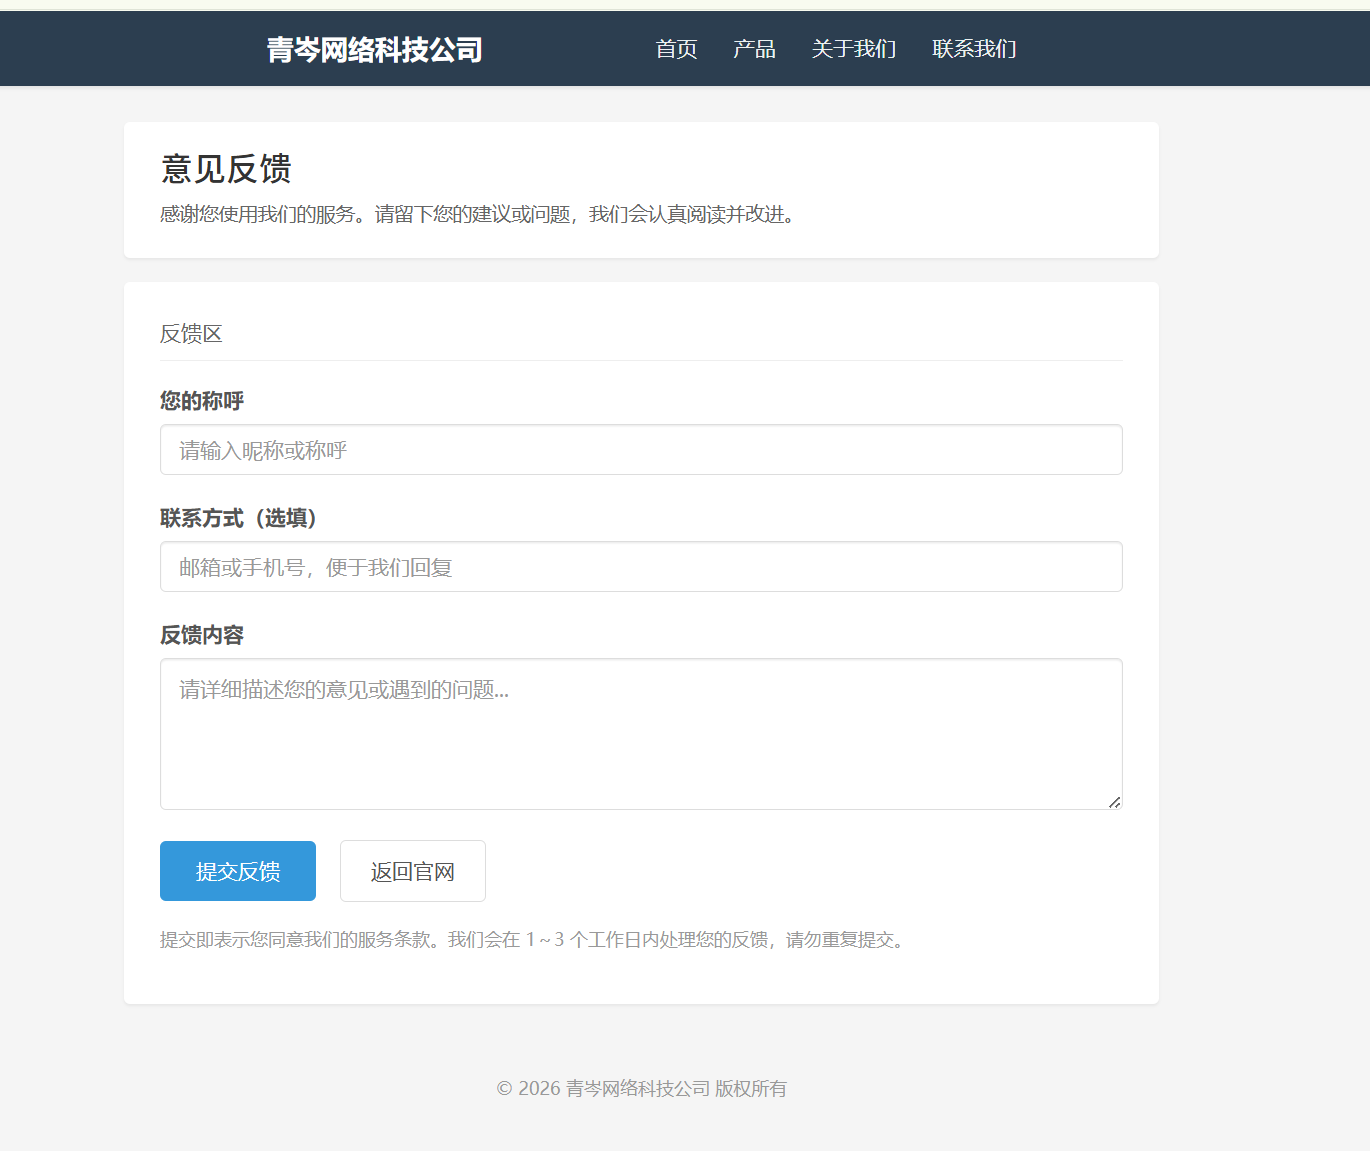
Task: Focus the 联系方式 contact input box
Action: coord(641,566)
